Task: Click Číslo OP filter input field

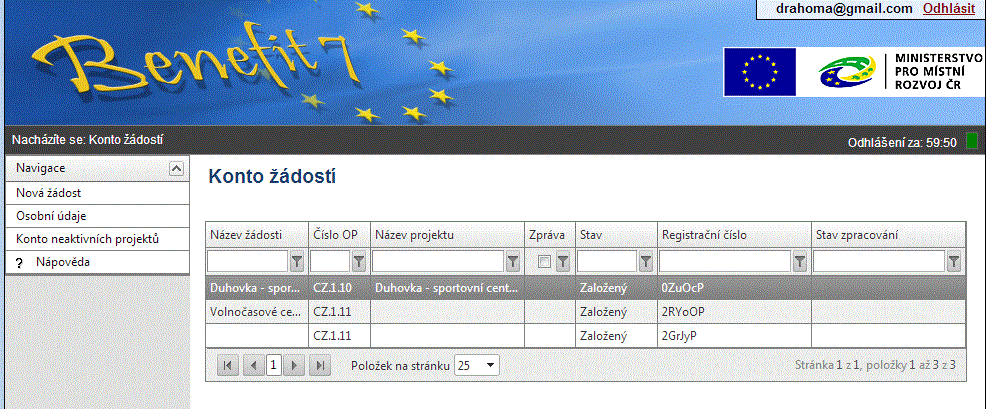Action: pyautogui.click(x=330, y=262)
